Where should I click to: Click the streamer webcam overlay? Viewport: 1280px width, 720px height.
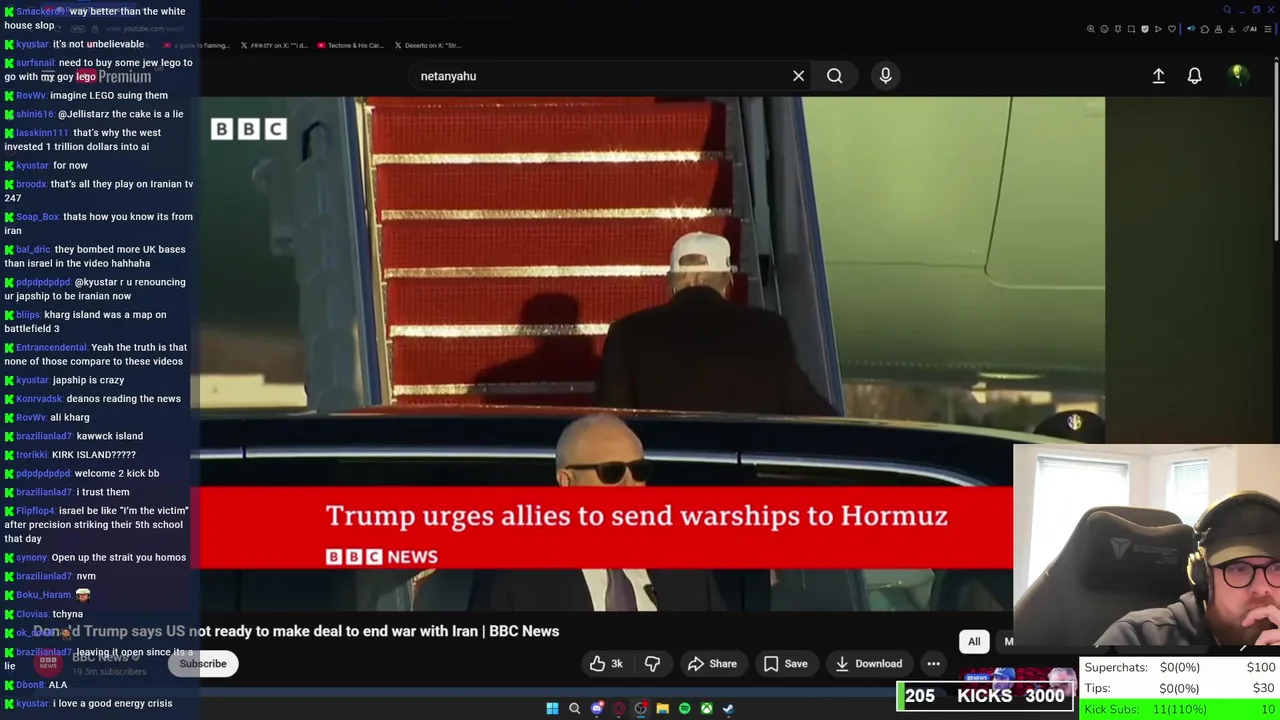click(x=1146, y=548)
